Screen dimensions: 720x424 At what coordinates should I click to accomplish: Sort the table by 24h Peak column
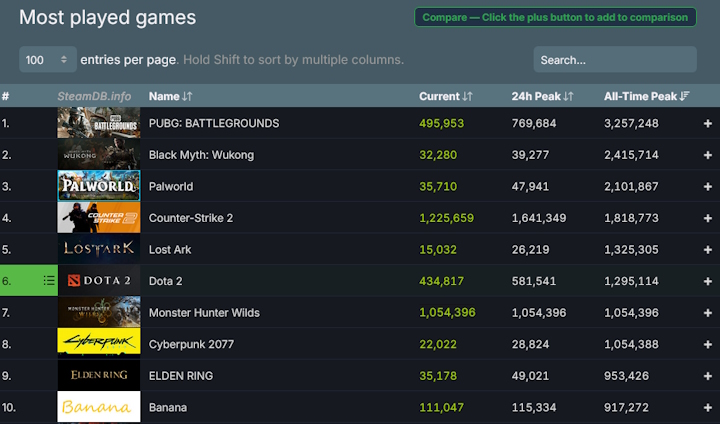pyautogui.click(x=542, y=96)
